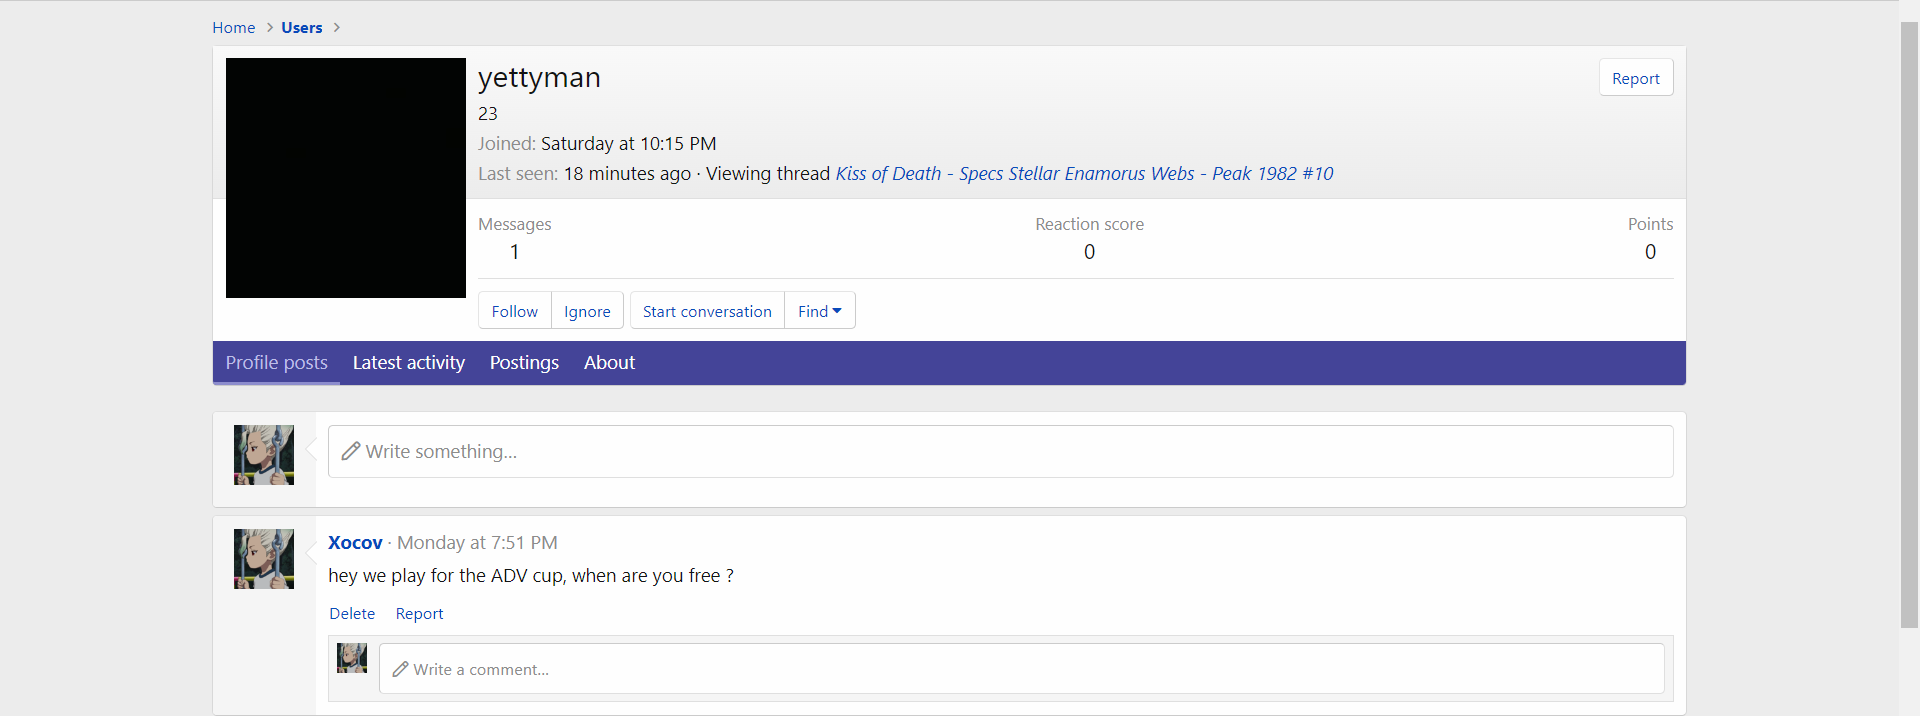
Task: Click the pencil icon in comment field
Action: coord(401,669)
